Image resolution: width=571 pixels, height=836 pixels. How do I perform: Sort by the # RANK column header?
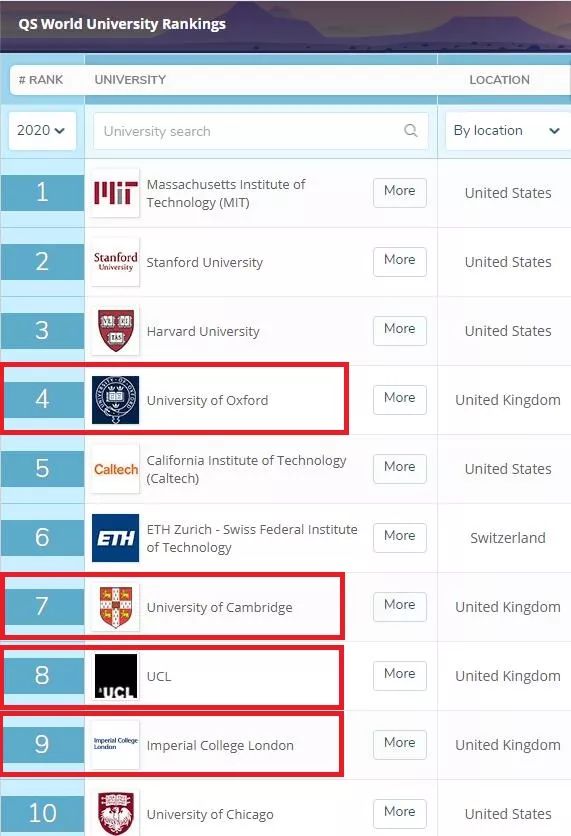[x=41, y=80]
